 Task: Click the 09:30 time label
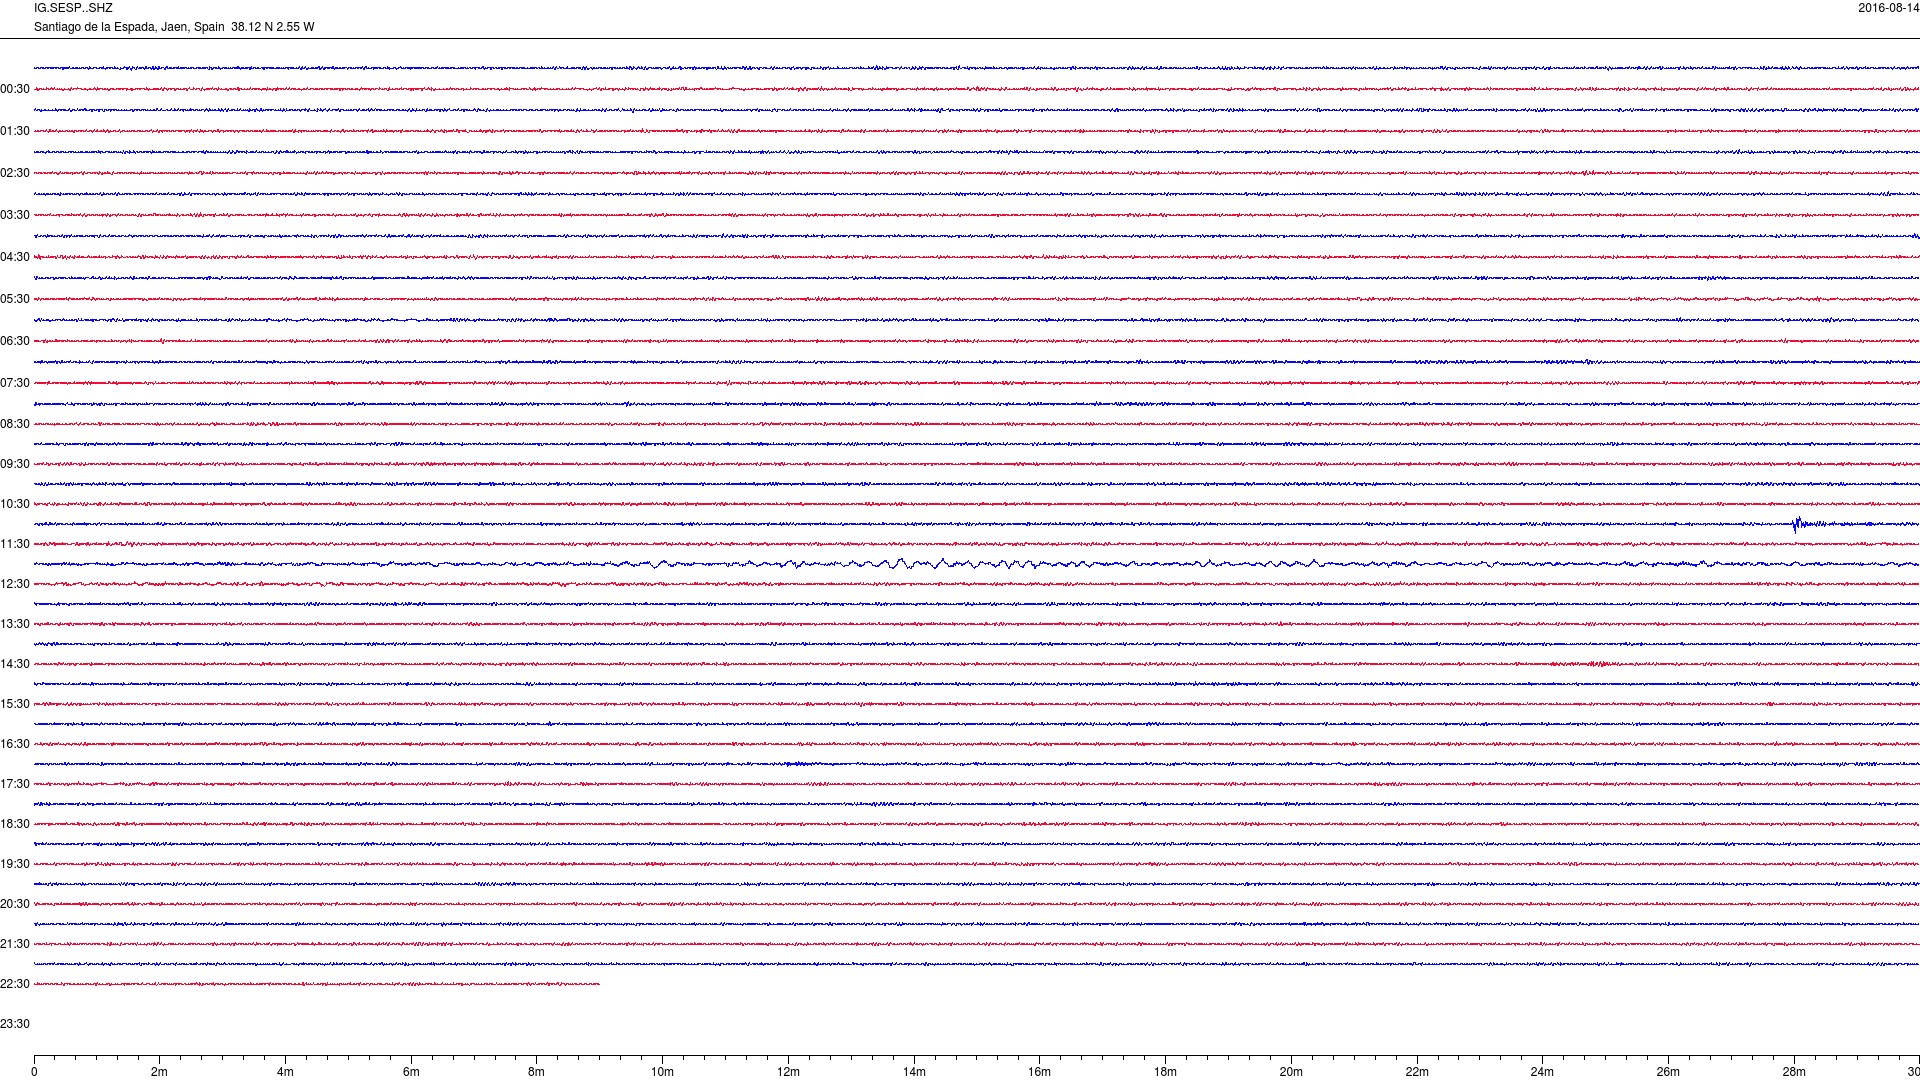click(x=15, y=464)
